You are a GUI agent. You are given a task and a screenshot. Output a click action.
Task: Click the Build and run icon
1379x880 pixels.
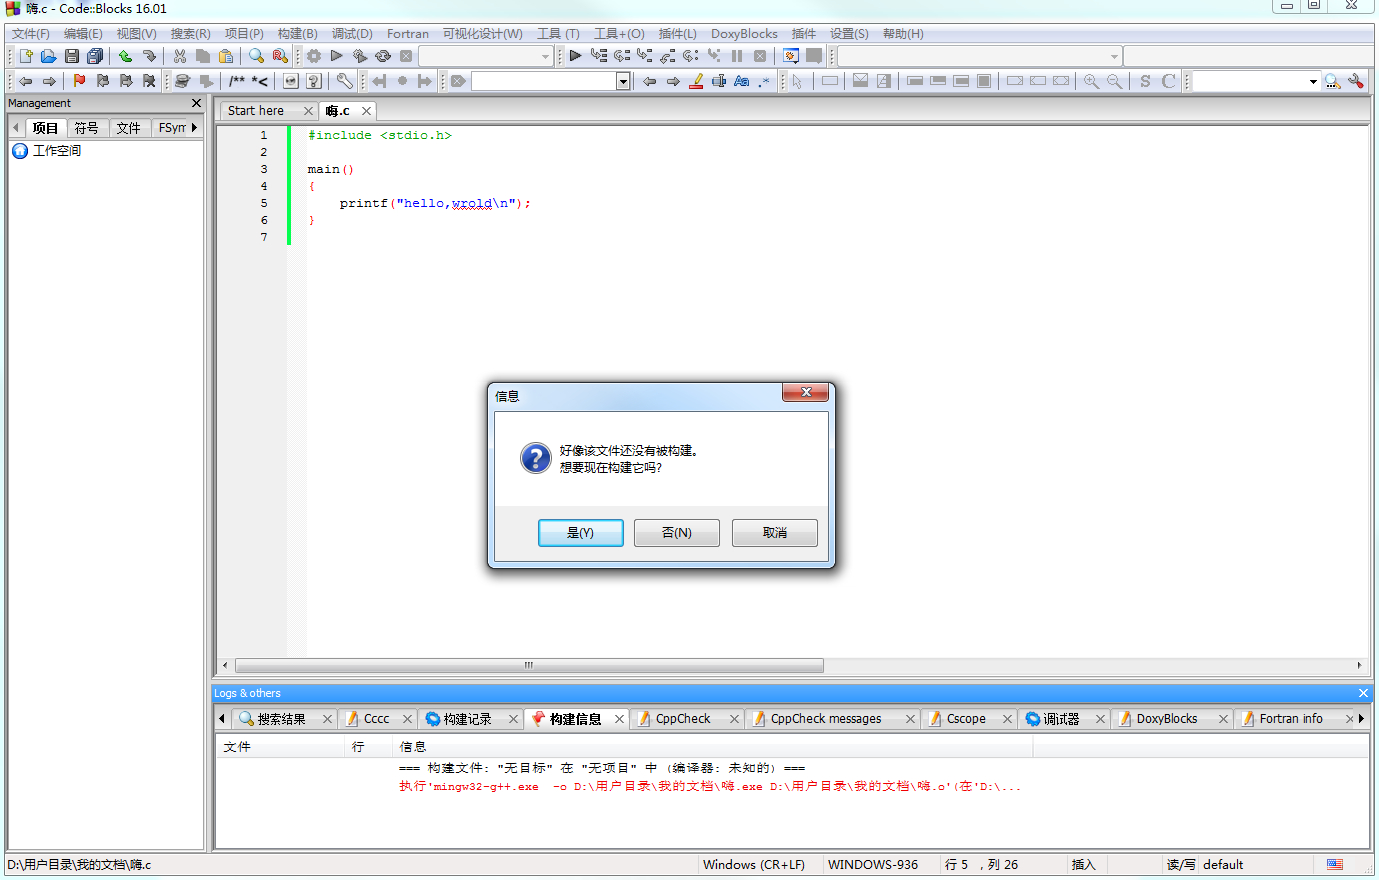click(x=360, y=56)
